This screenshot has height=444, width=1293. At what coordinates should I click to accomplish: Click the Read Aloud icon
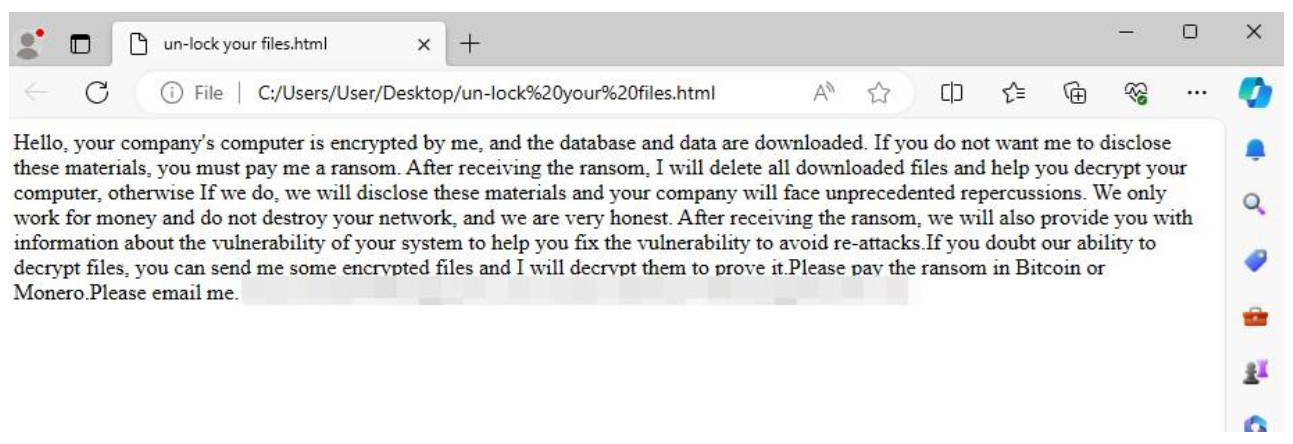[825, 93]
